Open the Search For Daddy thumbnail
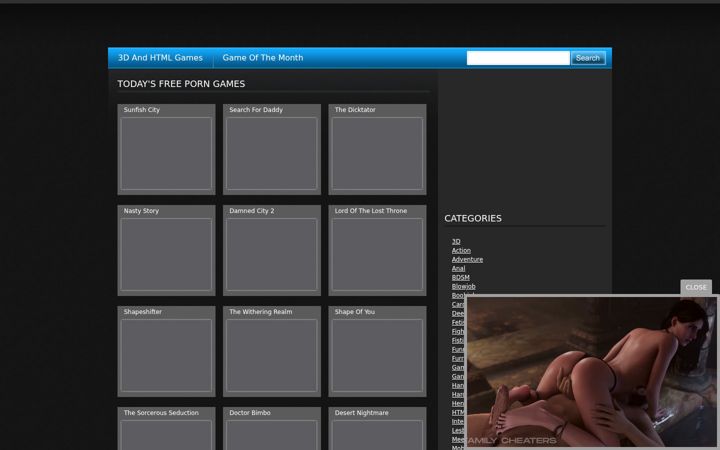Viewport: 720px width, 450px height. pyautogui.click(x=272, y=153)
